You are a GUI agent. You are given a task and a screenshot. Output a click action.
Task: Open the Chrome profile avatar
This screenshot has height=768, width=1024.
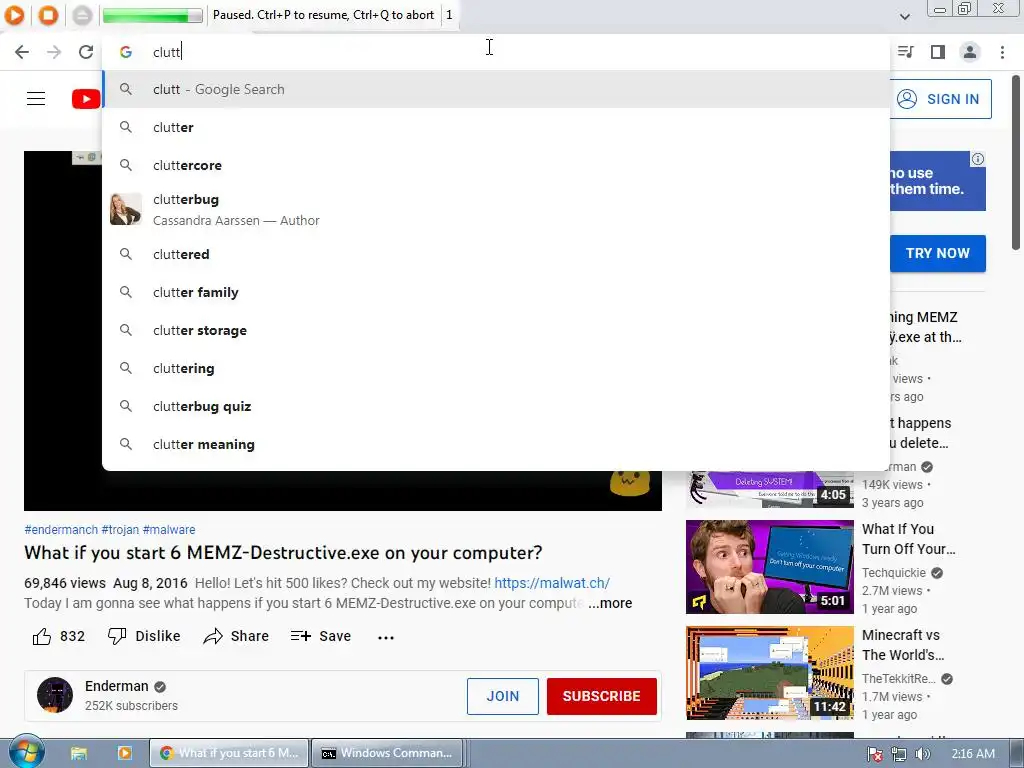coord(970,52)
